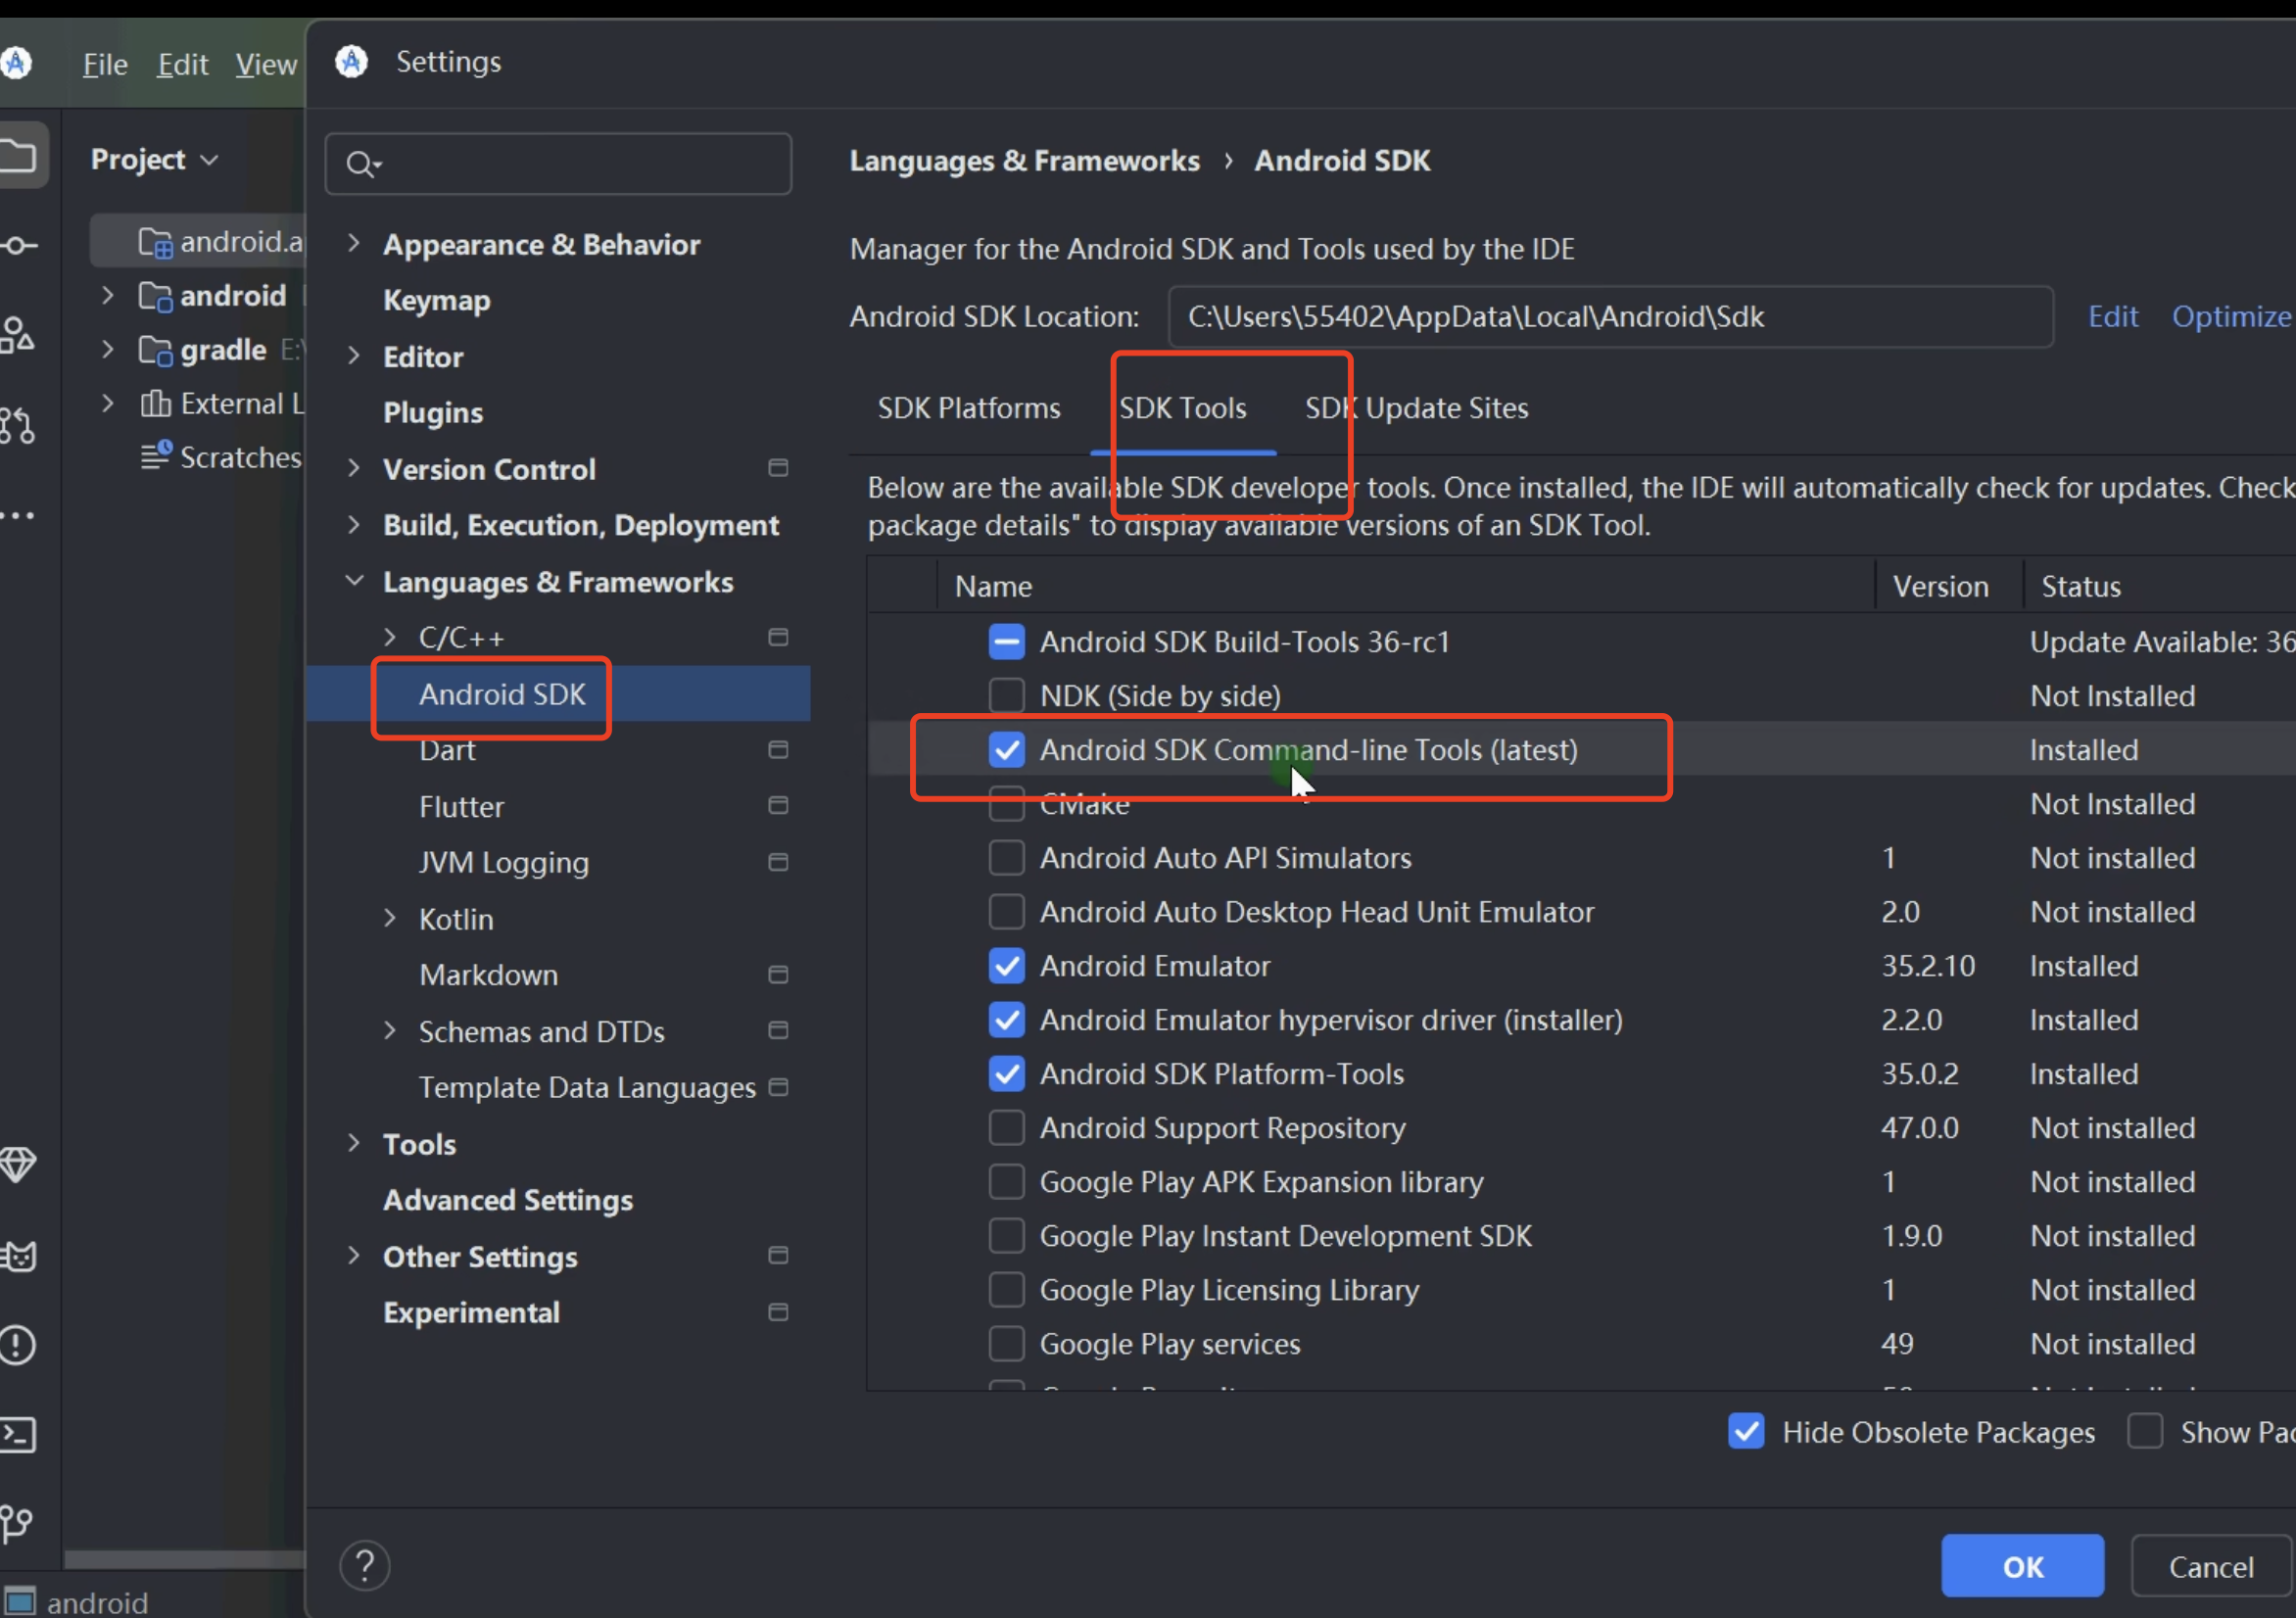Open the Pull Requests tool window

point(18,425)
